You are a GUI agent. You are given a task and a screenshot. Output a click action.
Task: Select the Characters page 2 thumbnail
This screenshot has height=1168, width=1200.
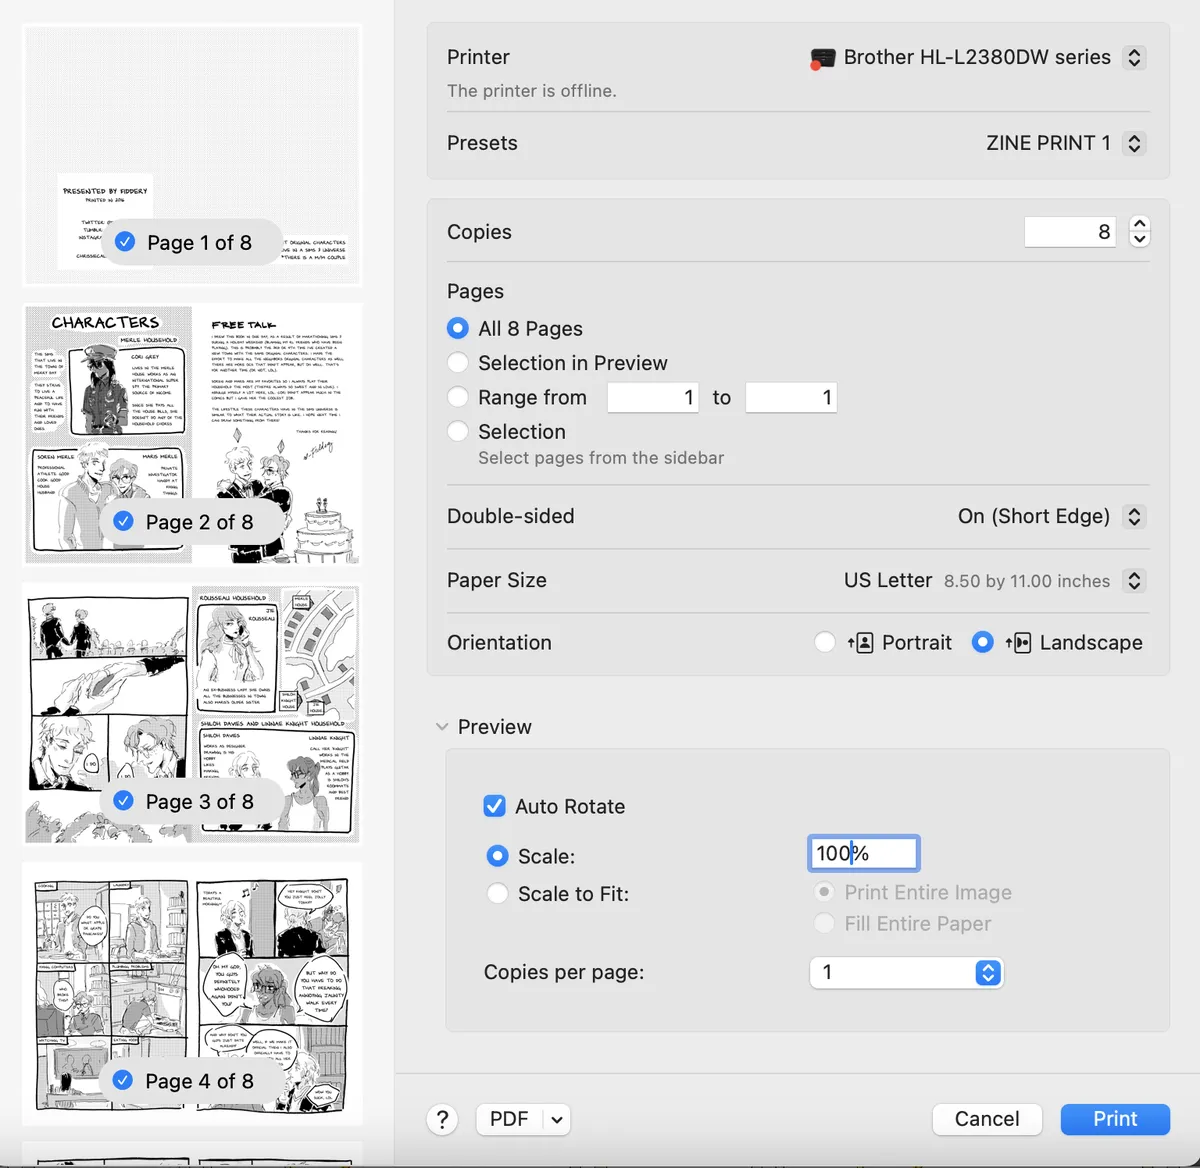coord(192,435)
